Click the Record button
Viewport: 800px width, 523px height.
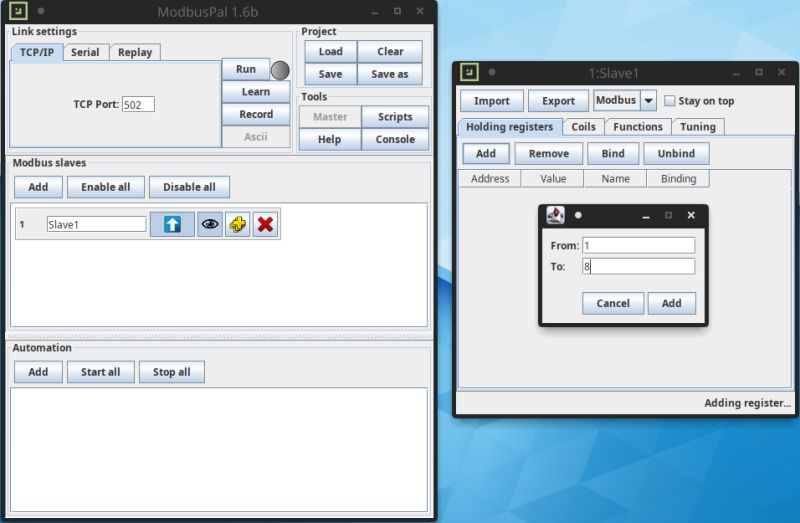(256, 114)
